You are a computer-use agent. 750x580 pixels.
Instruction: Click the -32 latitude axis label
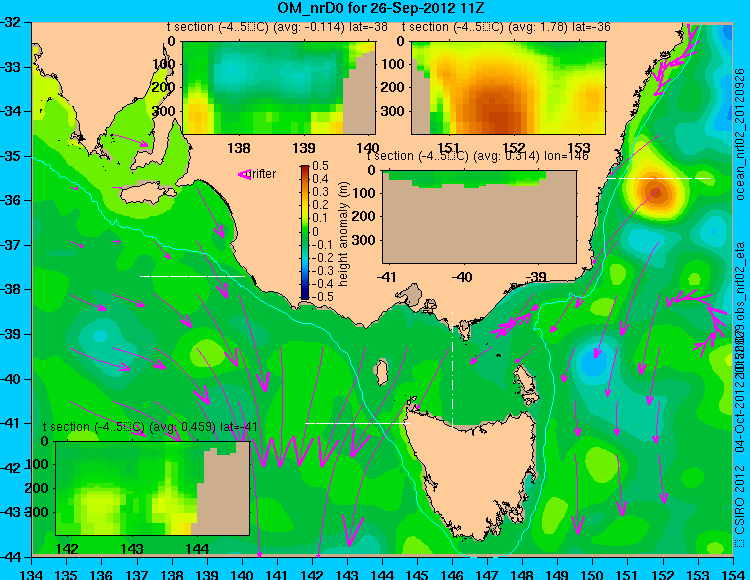11,22
